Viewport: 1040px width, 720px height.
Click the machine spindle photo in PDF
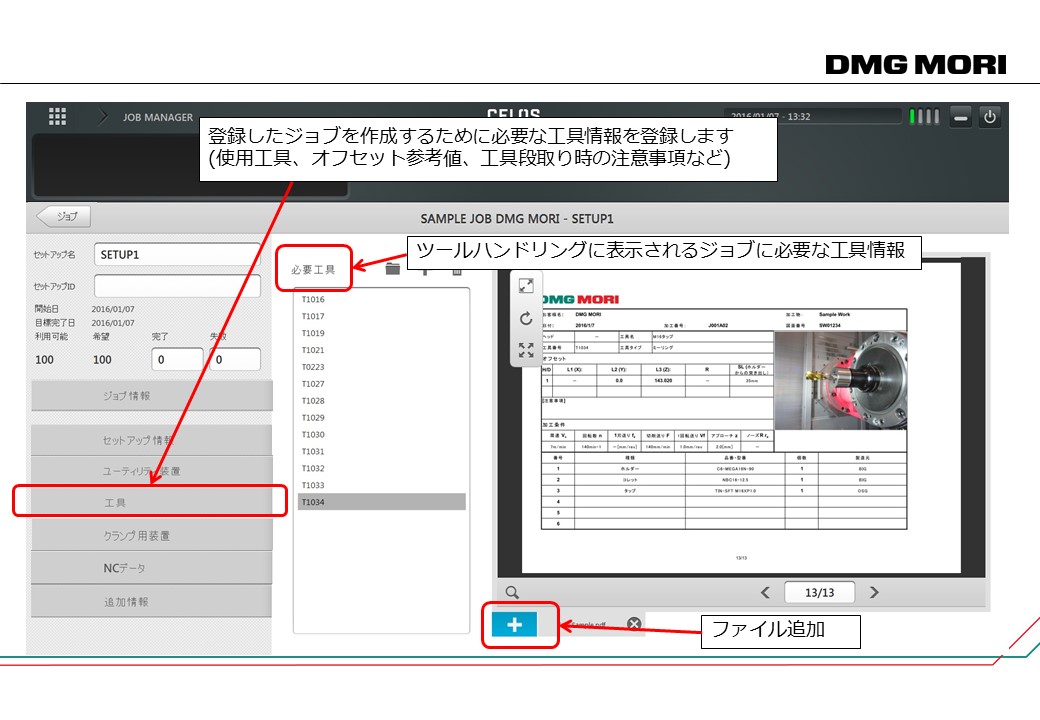[x=840, y=381]
